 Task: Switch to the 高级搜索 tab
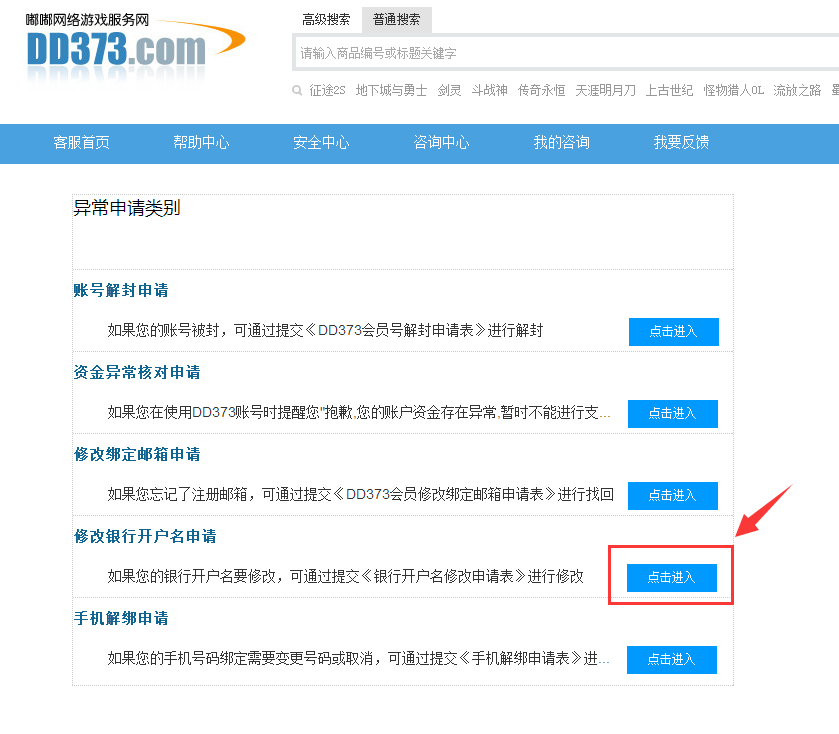tap(326, 20)
